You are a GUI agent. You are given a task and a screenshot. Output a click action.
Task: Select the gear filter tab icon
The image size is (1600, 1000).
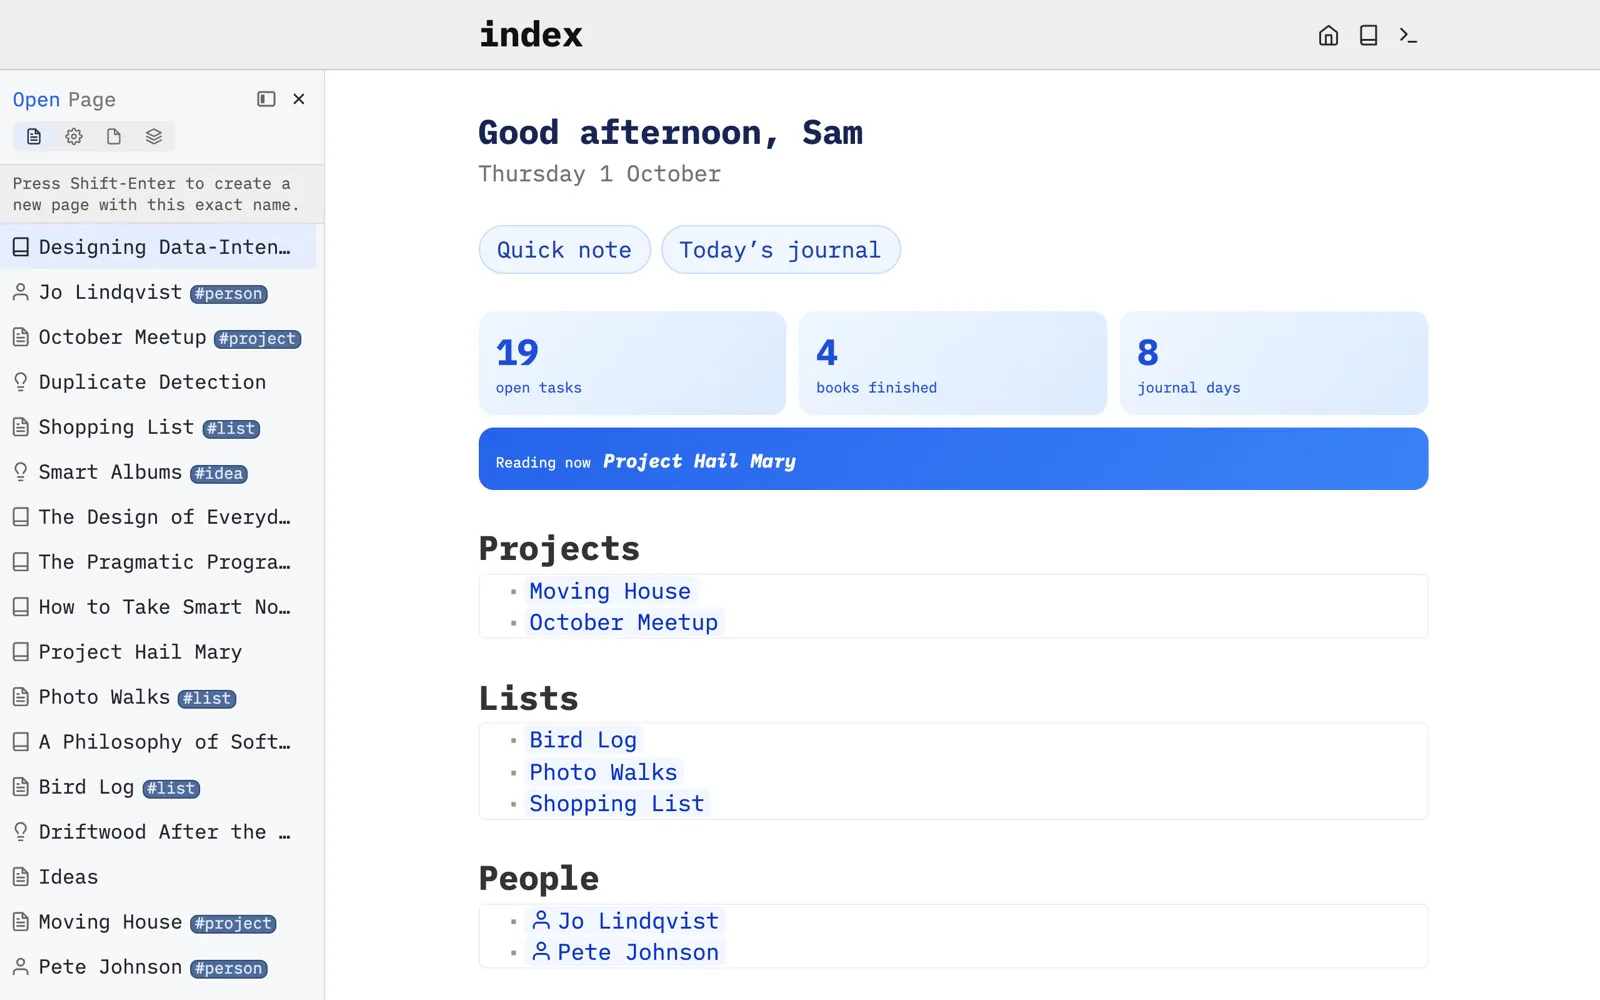74,136
